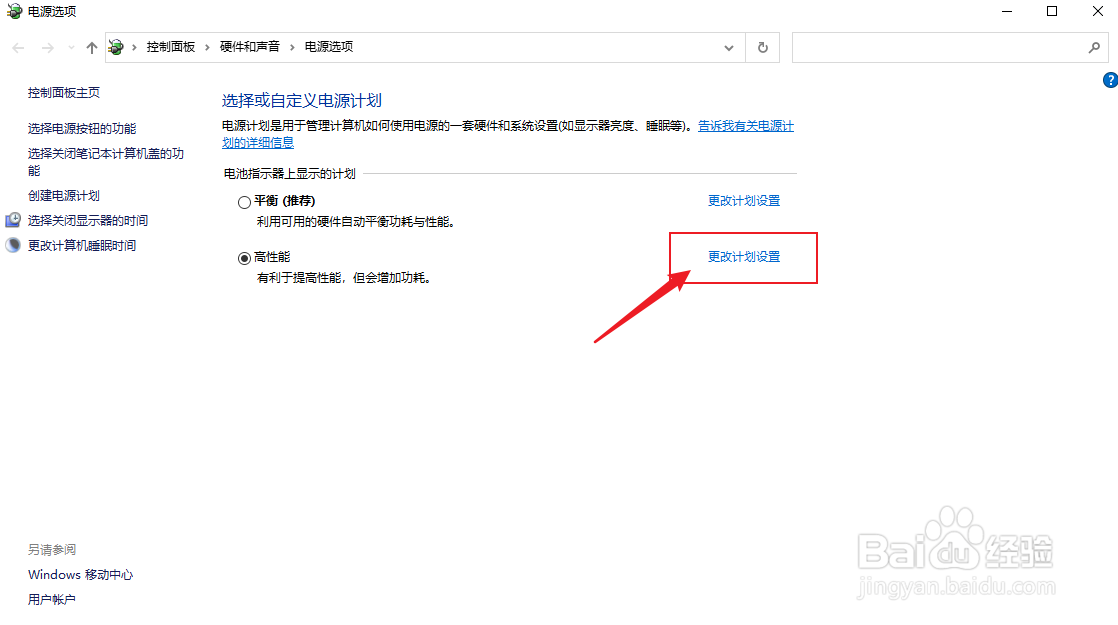Click the refresh icon in address bar

coord(762,46)
